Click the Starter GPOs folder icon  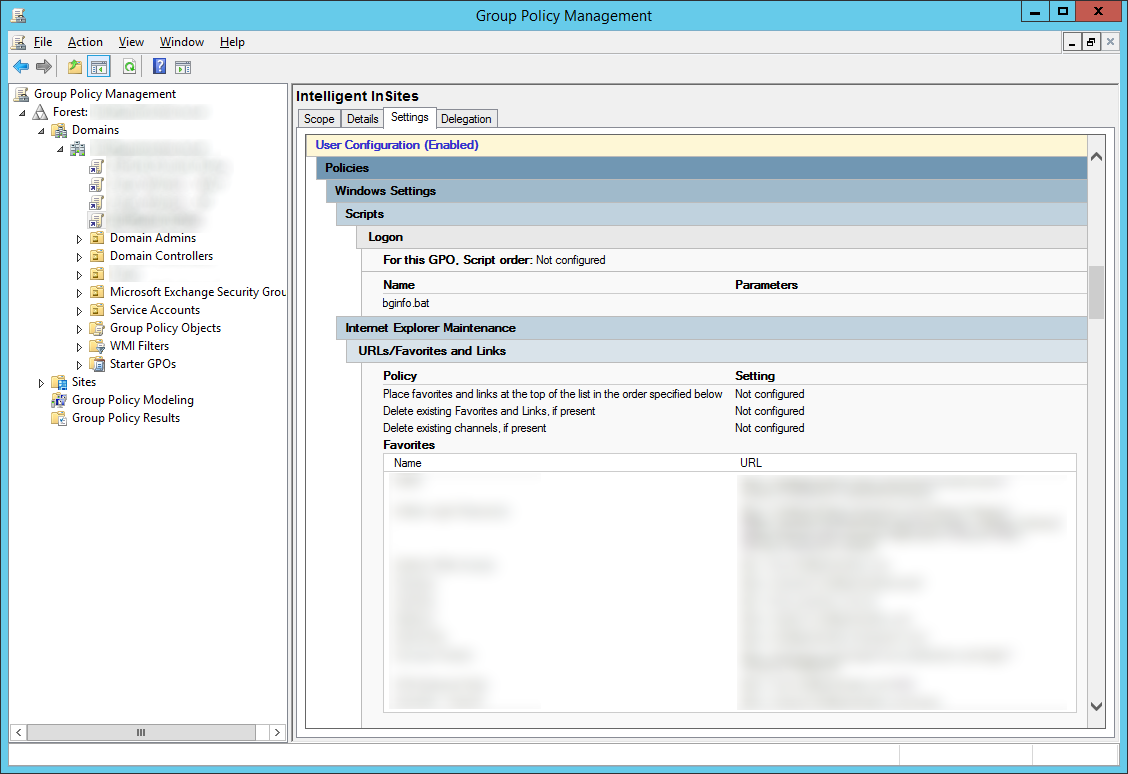(97, 364)
